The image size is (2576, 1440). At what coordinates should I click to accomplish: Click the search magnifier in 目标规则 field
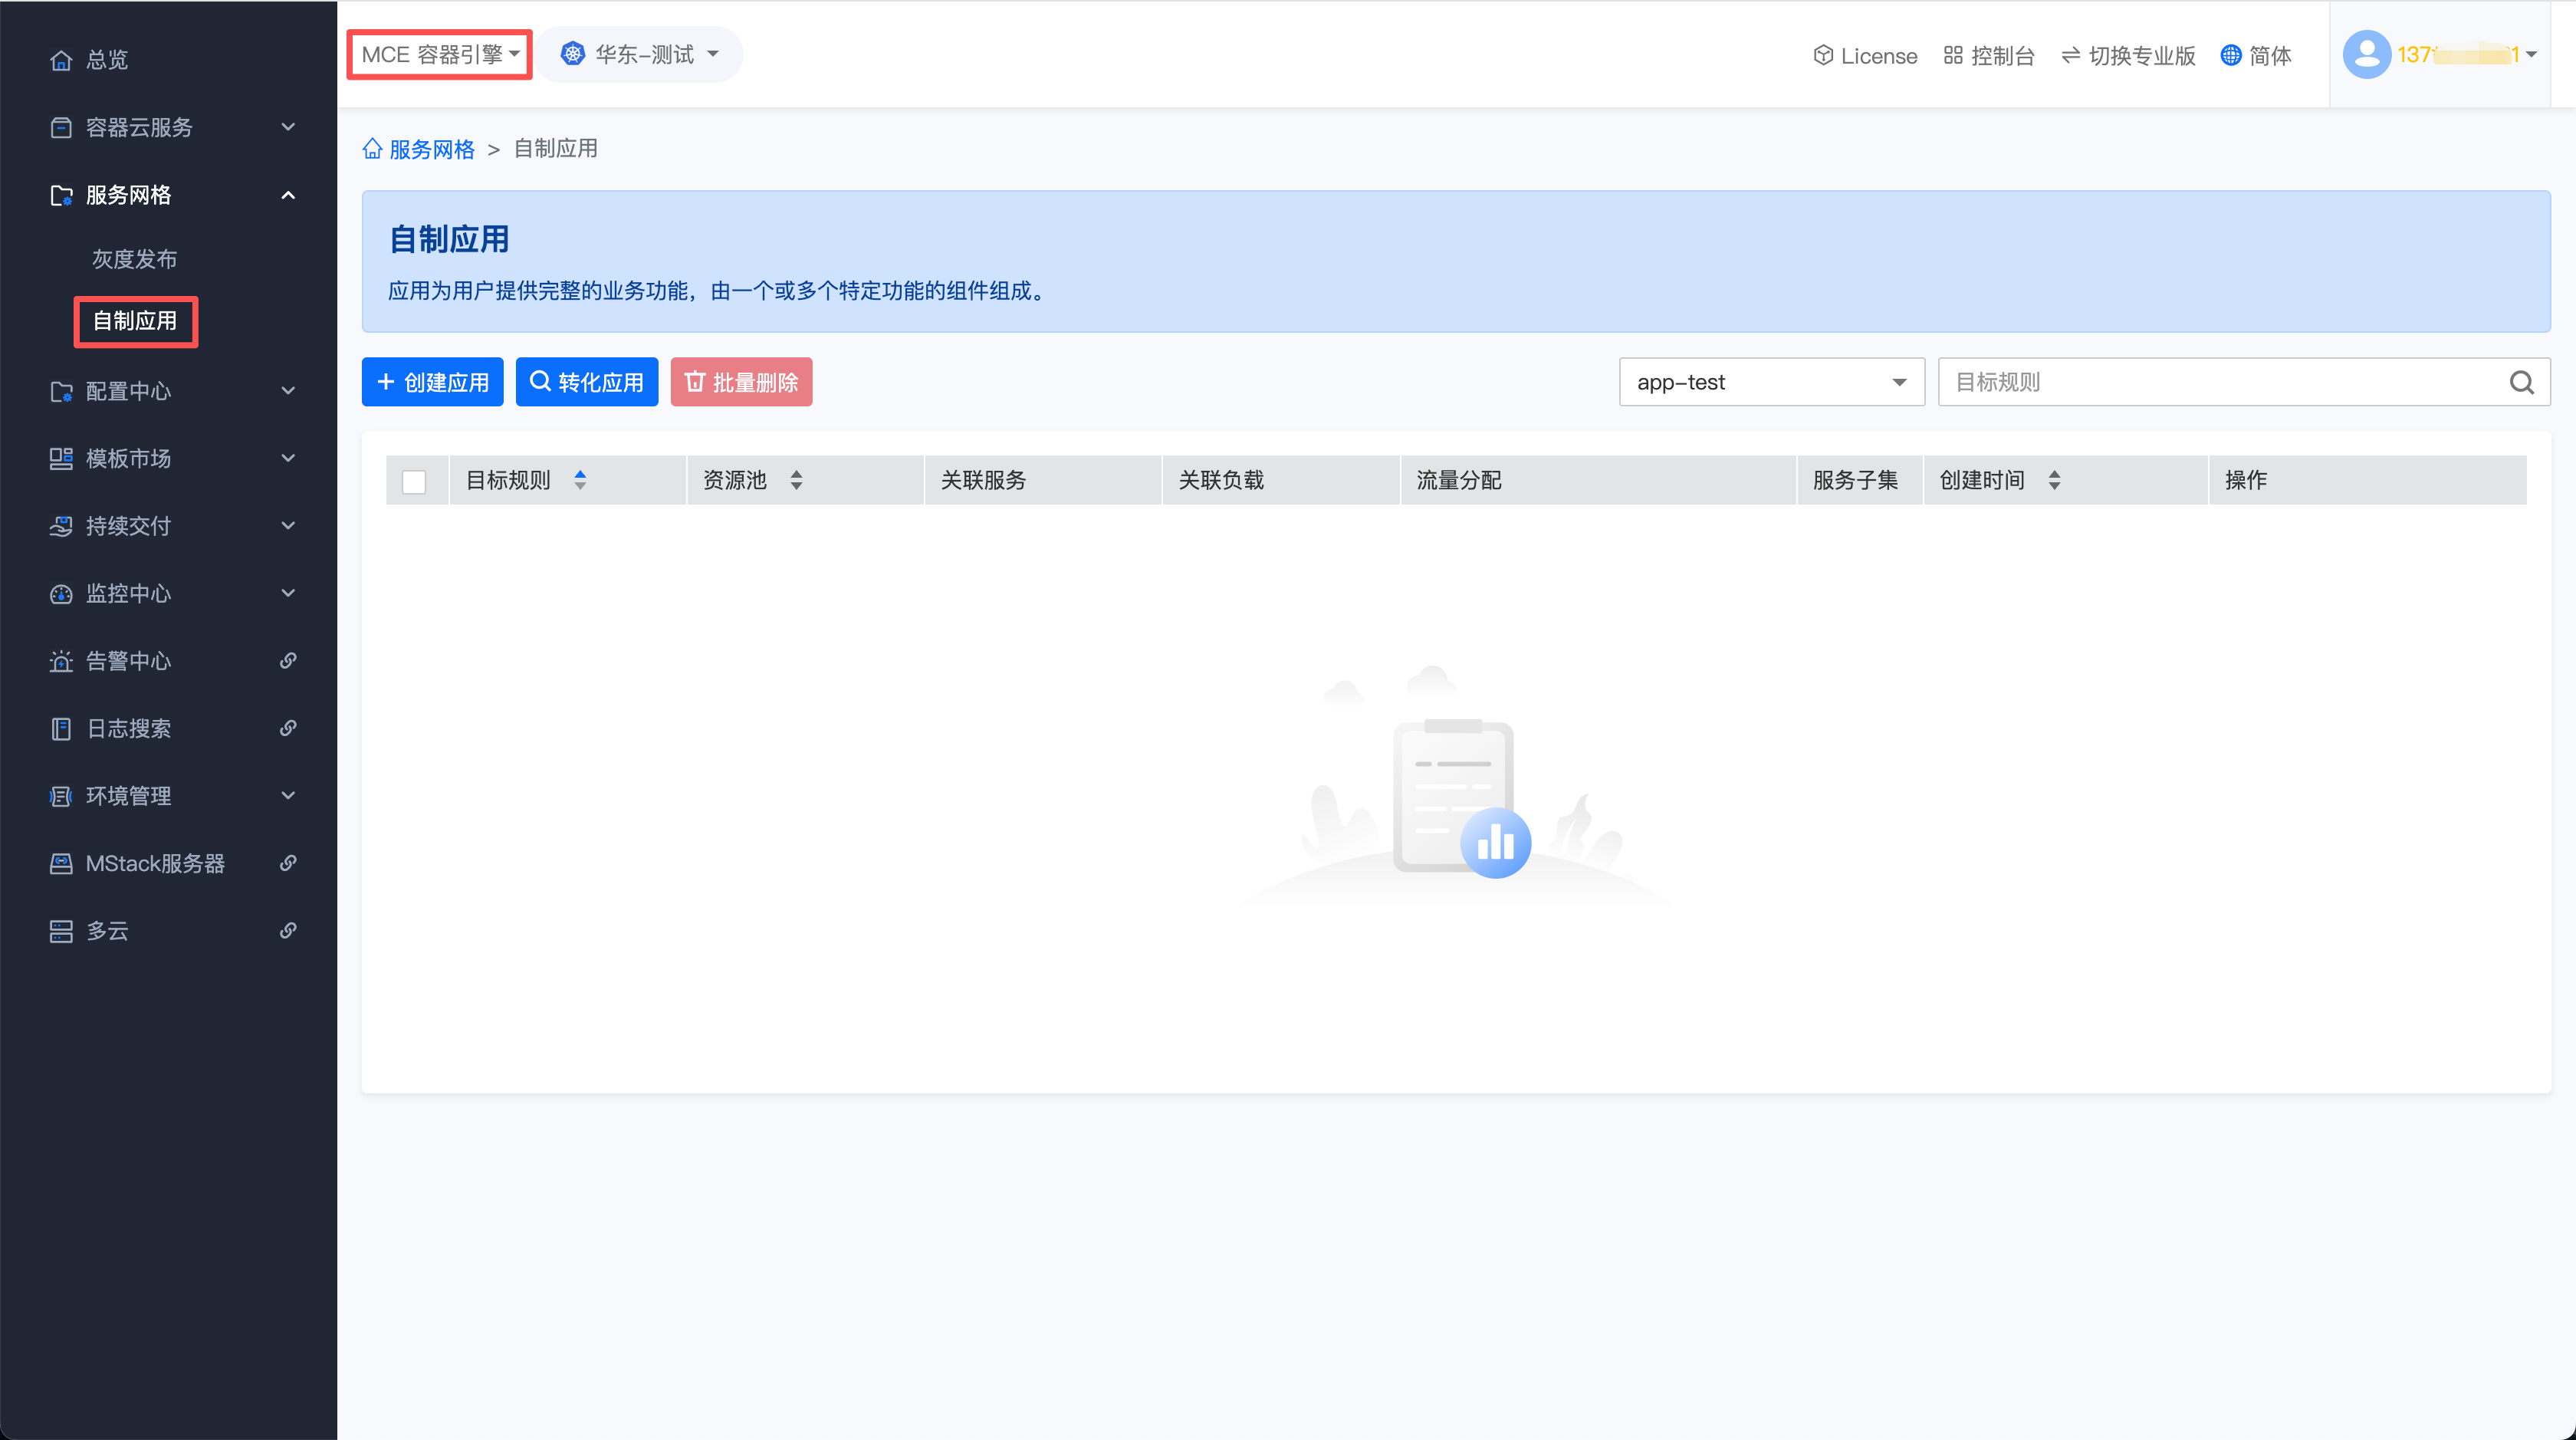[2521, 382]
